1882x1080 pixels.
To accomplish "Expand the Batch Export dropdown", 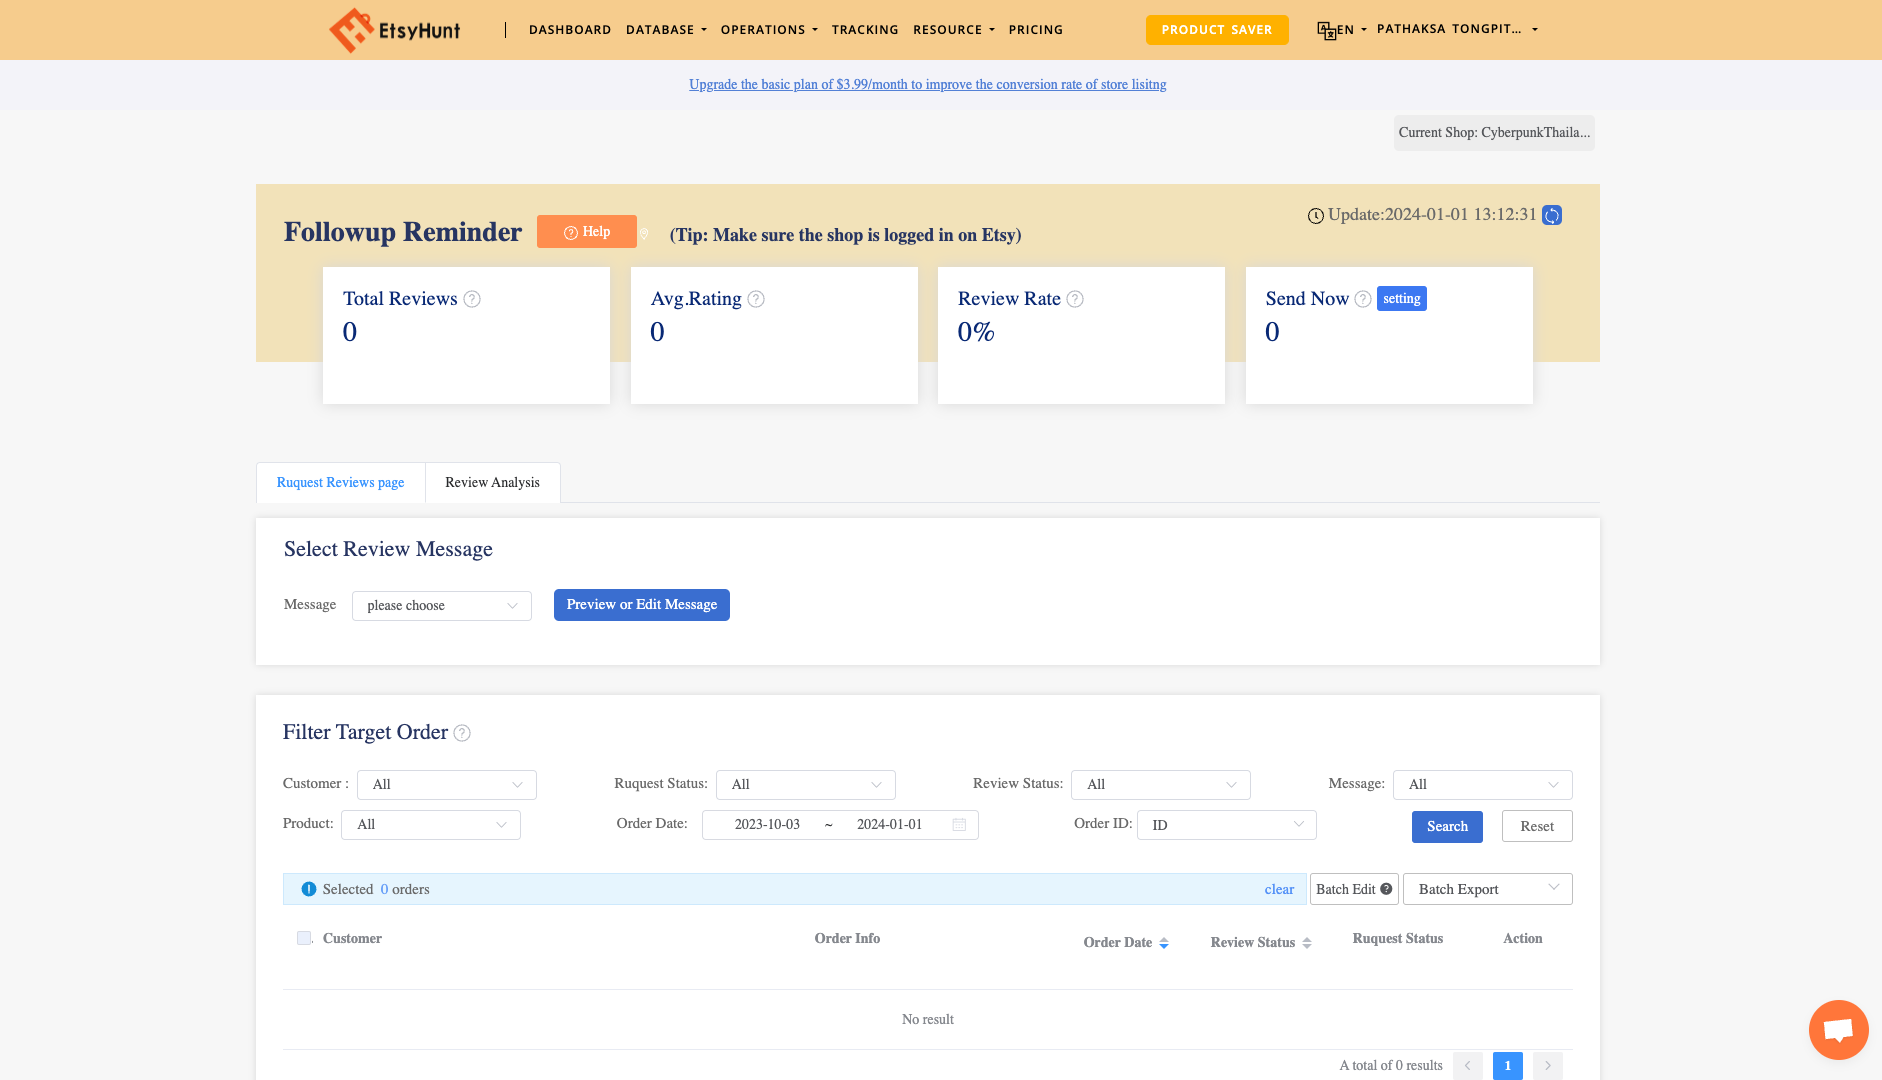I will [x=1487, y=889].
